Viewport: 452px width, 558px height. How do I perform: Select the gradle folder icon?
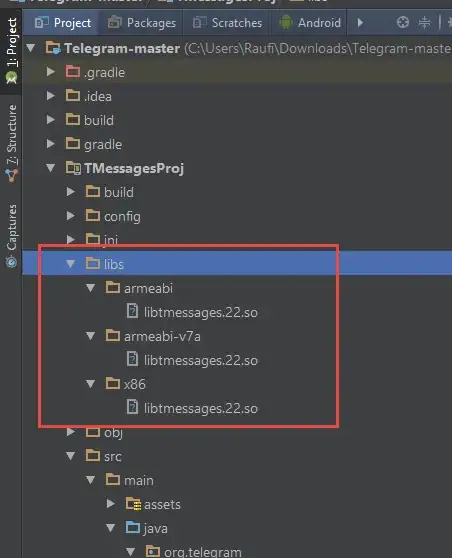[x=73, y=143]
